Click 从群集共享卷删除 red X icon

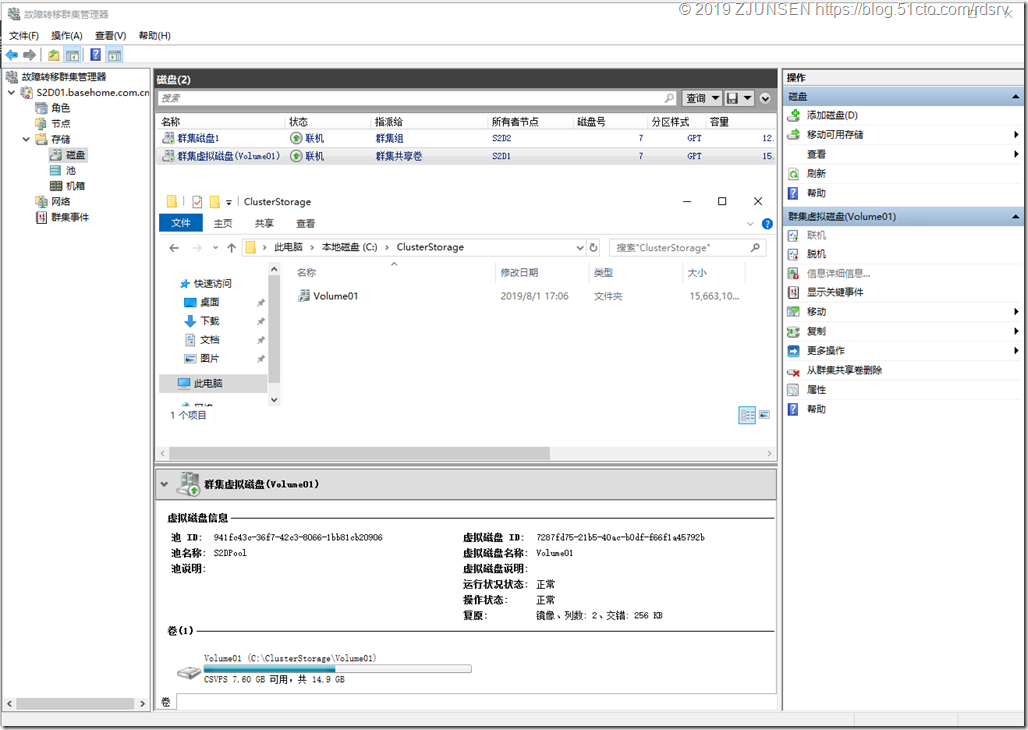pyautogui.click(x=793, y=371)
